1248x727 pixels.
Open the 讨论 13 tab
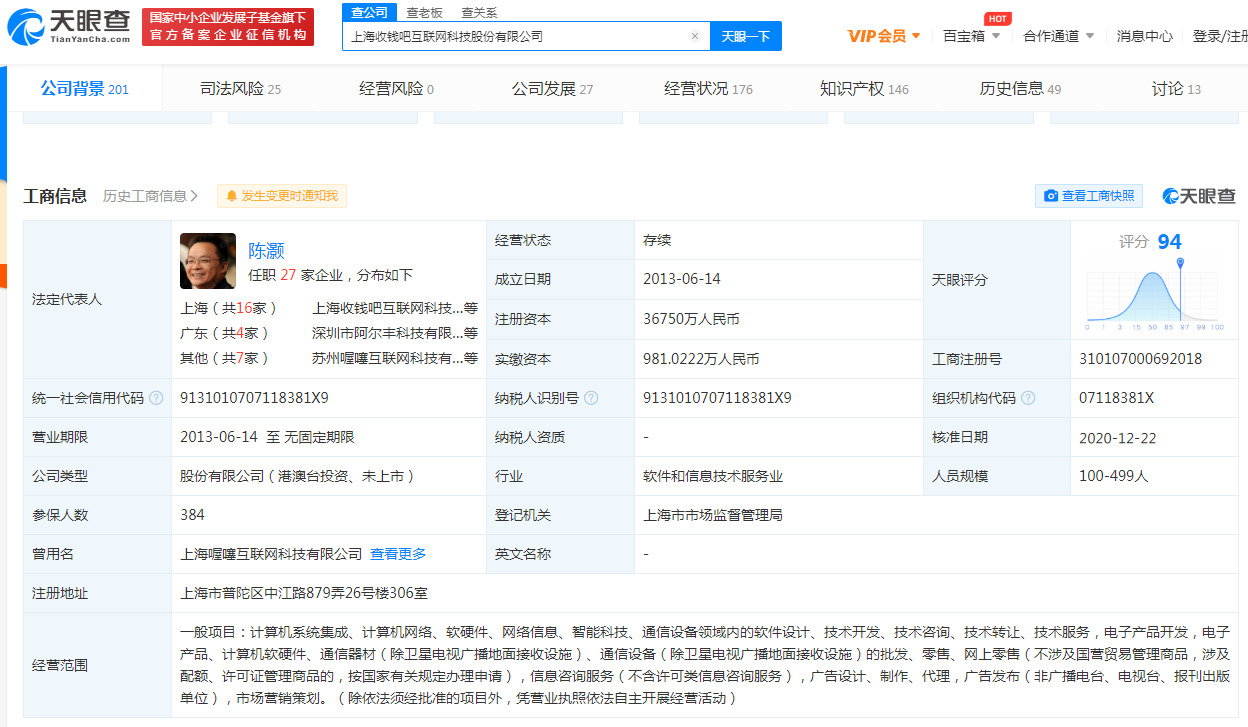[x=1177, y=89]
